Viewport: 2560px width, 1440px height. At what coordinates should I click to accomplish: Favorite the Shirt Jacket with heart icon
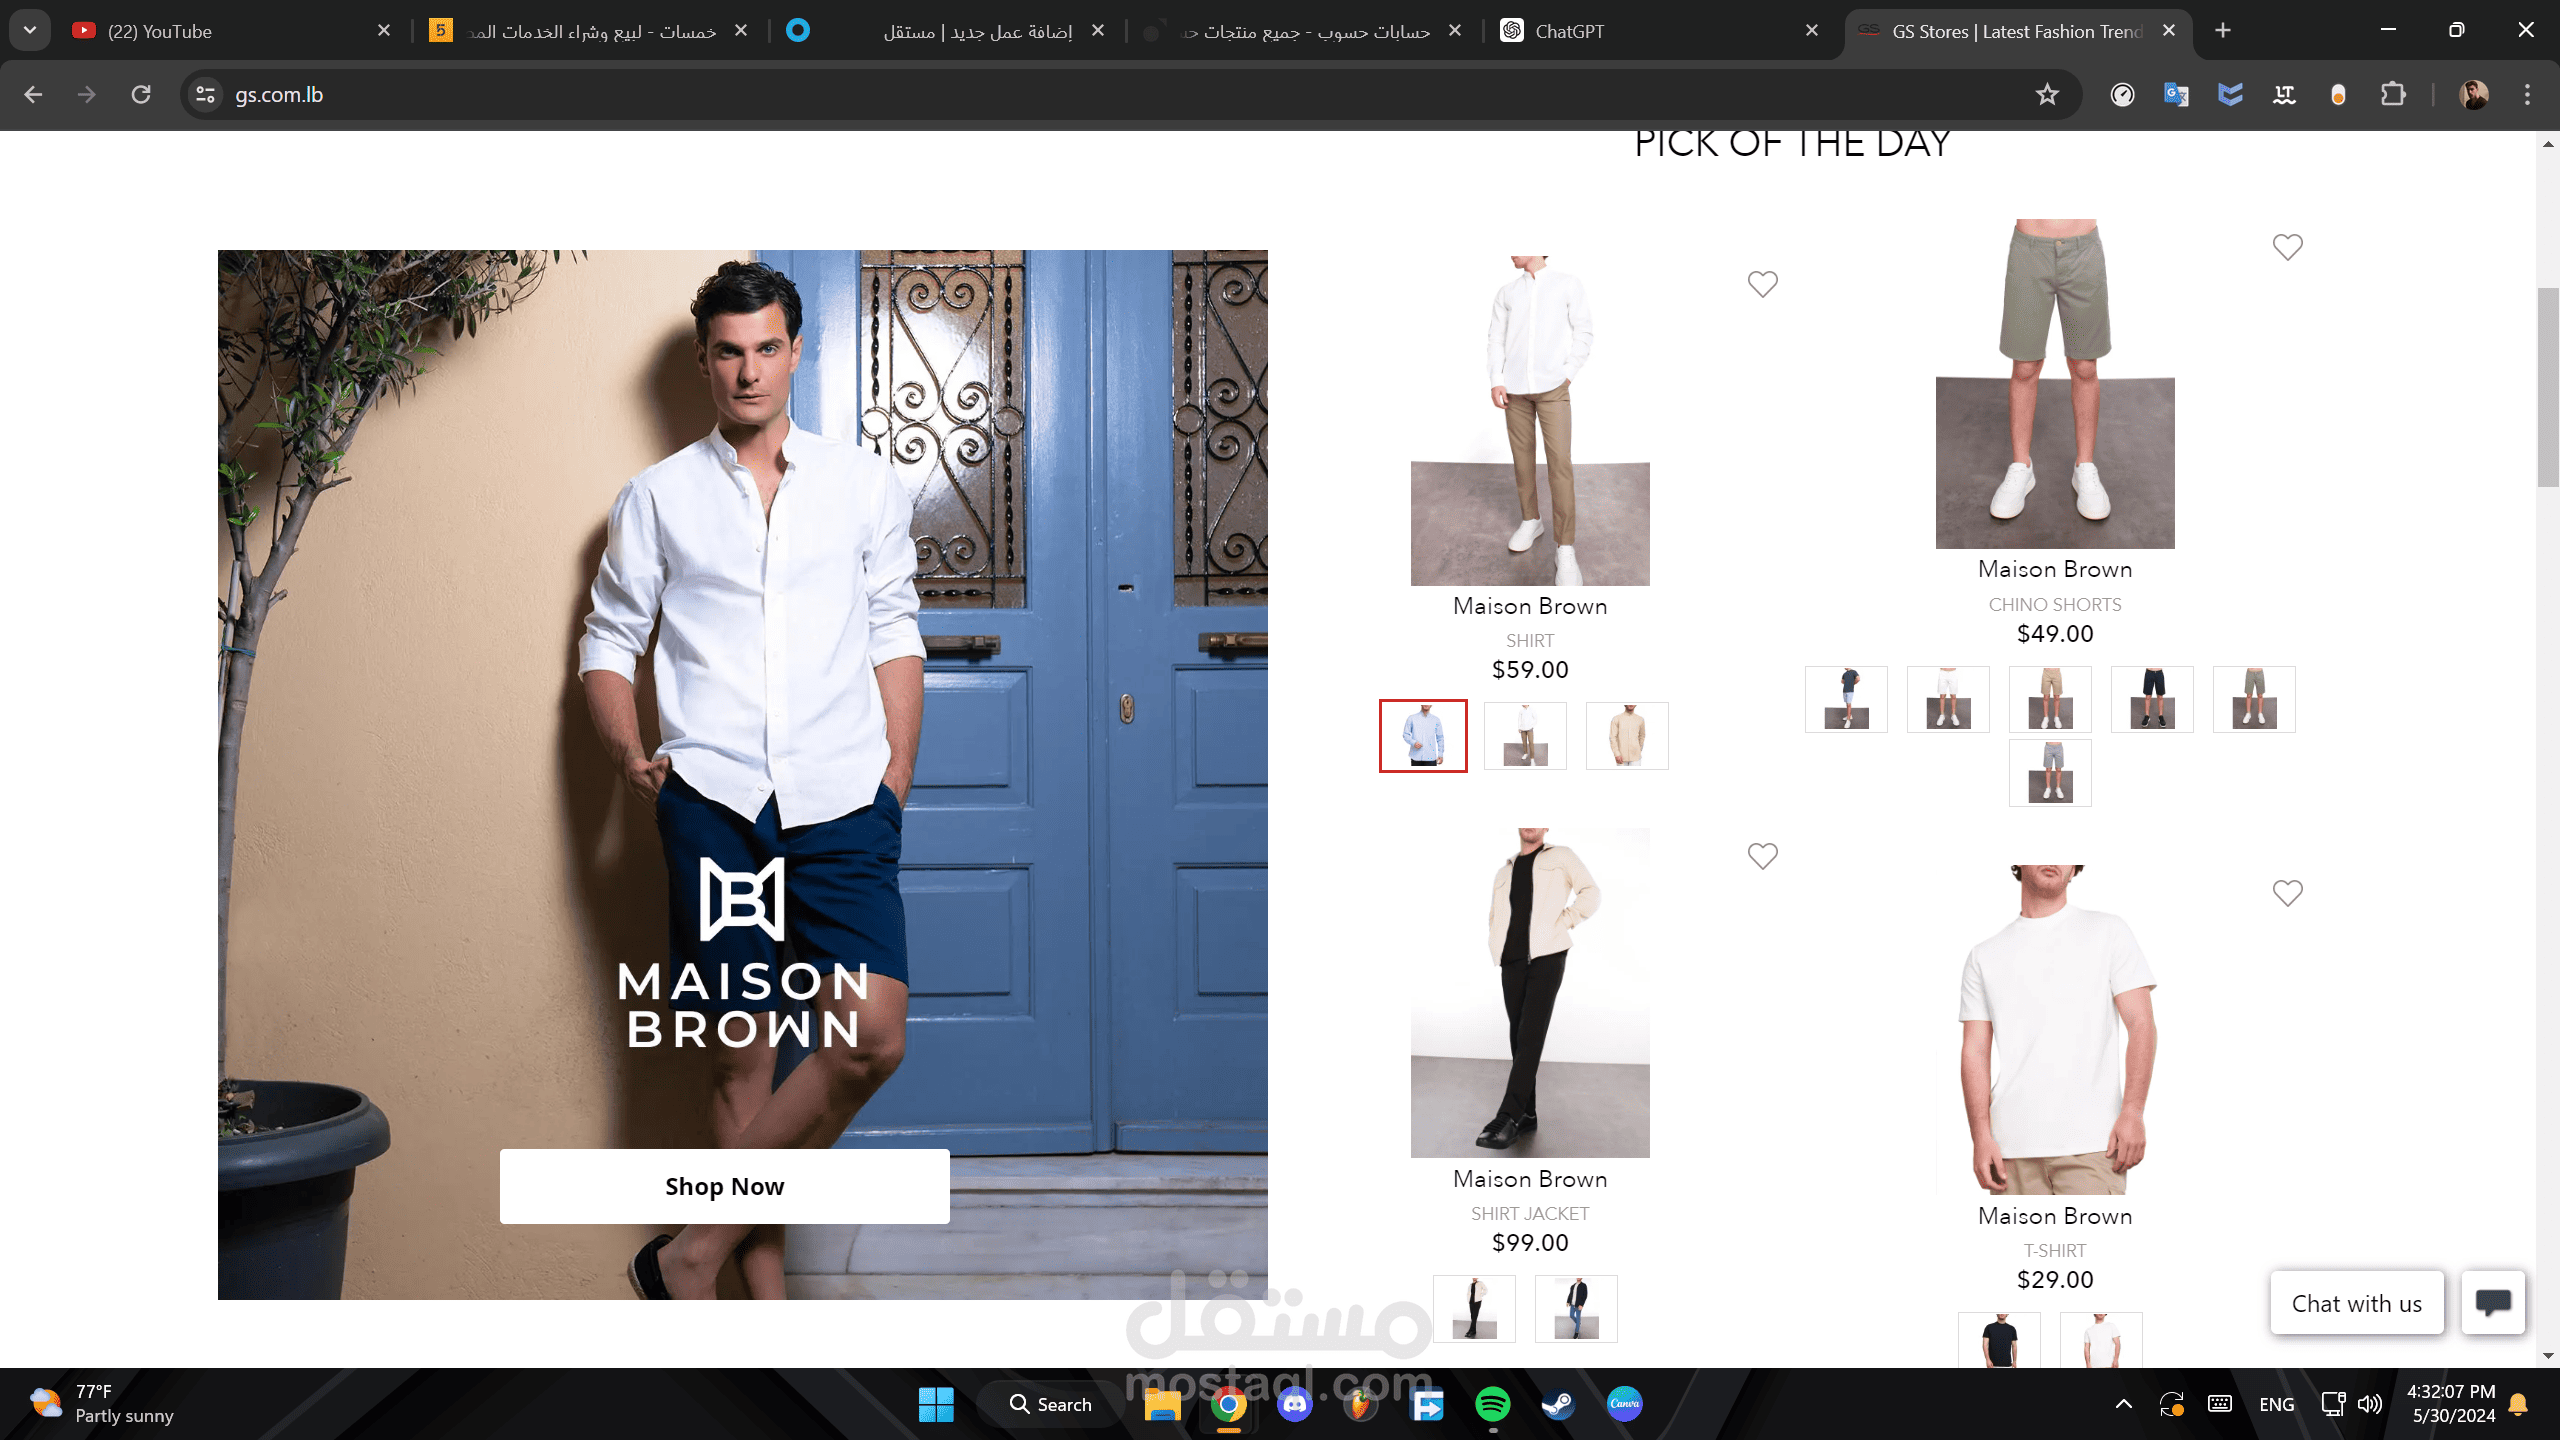coord(1762,856)
